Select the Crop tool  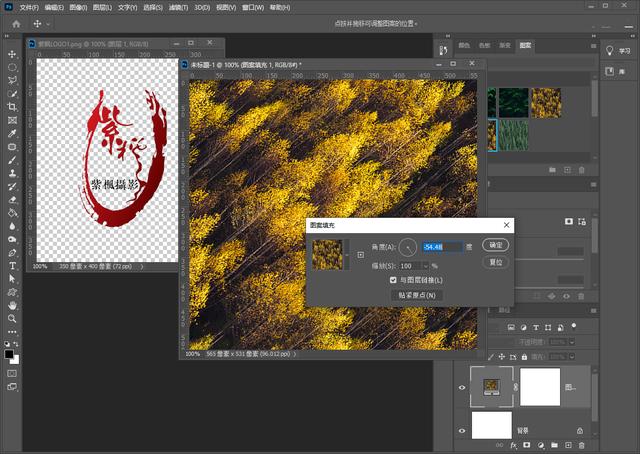tap(12, 106)
